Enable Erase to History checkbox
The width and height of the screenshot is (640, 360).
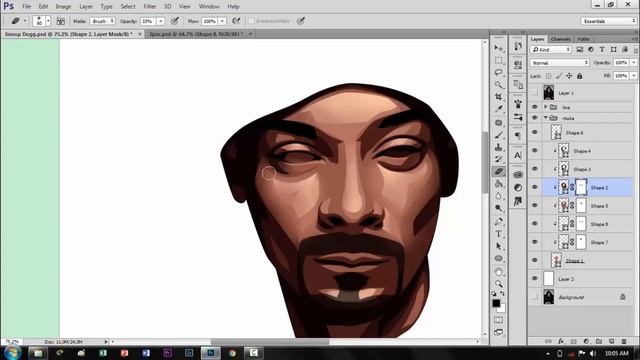(x=251, y=21)
